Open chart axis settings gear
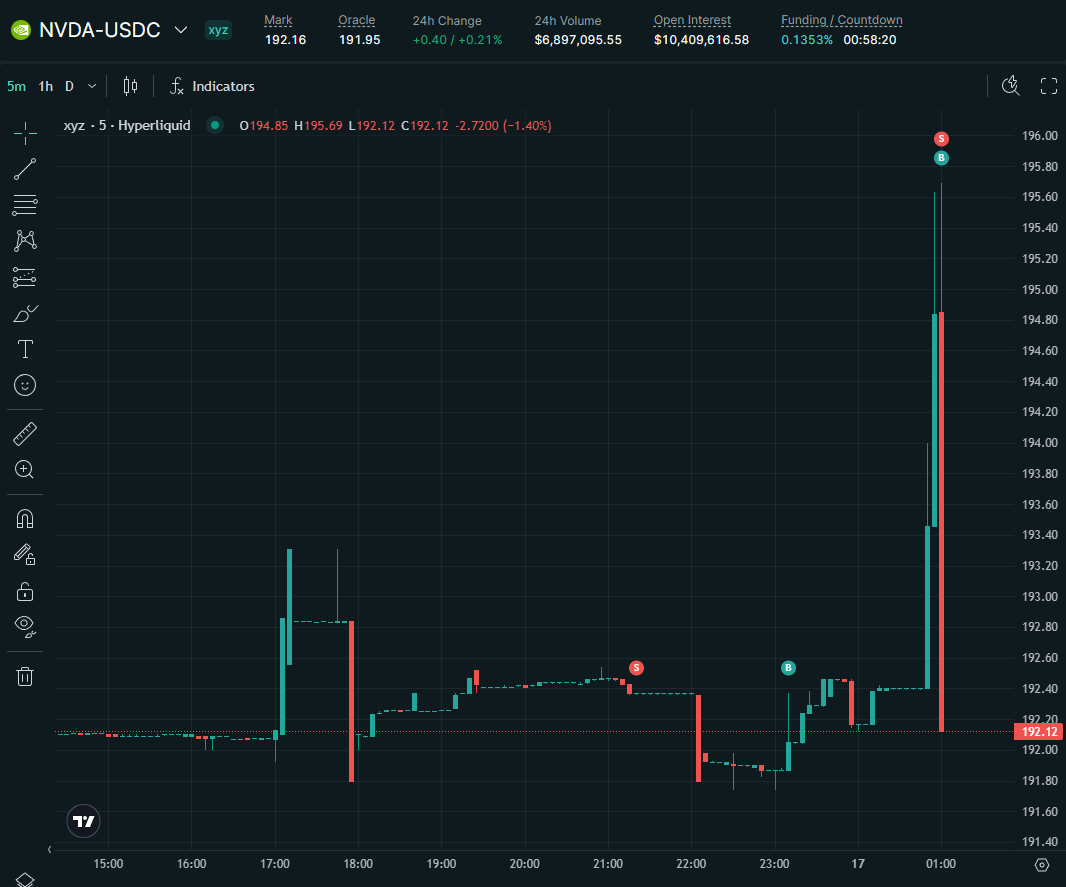The width and height of the screenshot is (1066, 887). tap(1042, 865)
